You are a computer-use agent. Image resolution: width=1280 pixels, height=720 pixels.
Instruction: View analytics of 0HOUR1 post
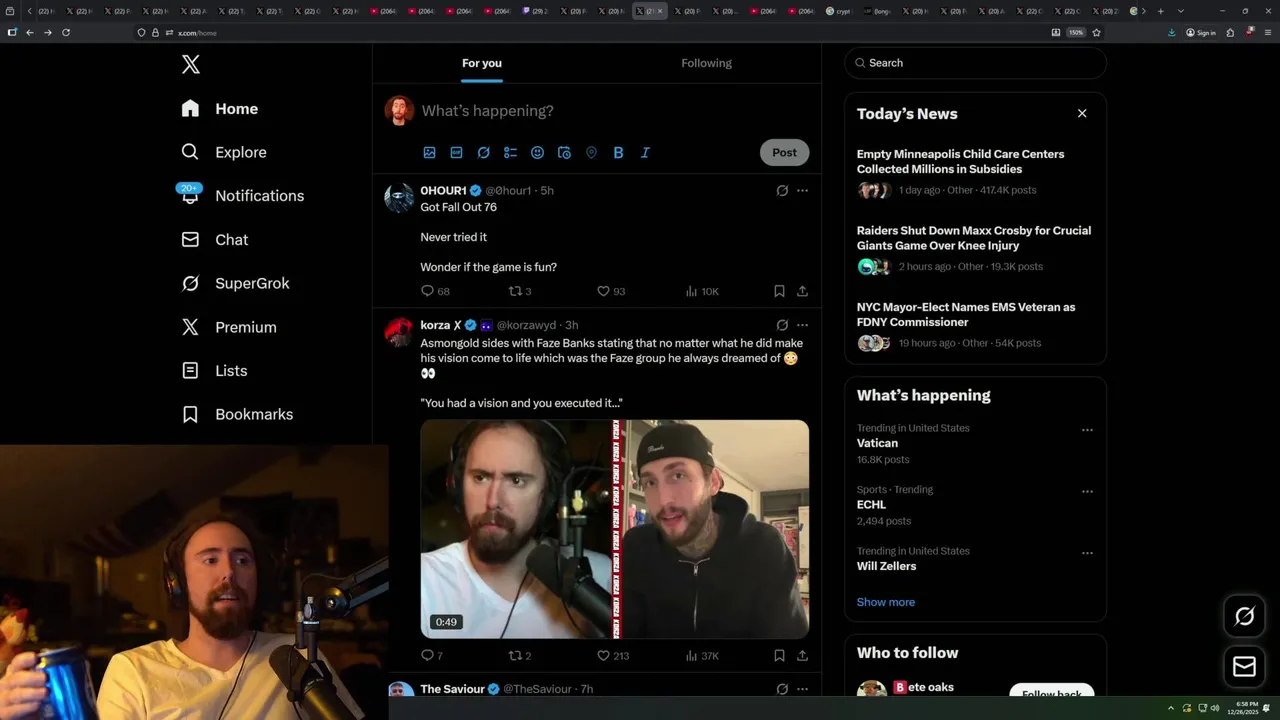coord(702,291)
